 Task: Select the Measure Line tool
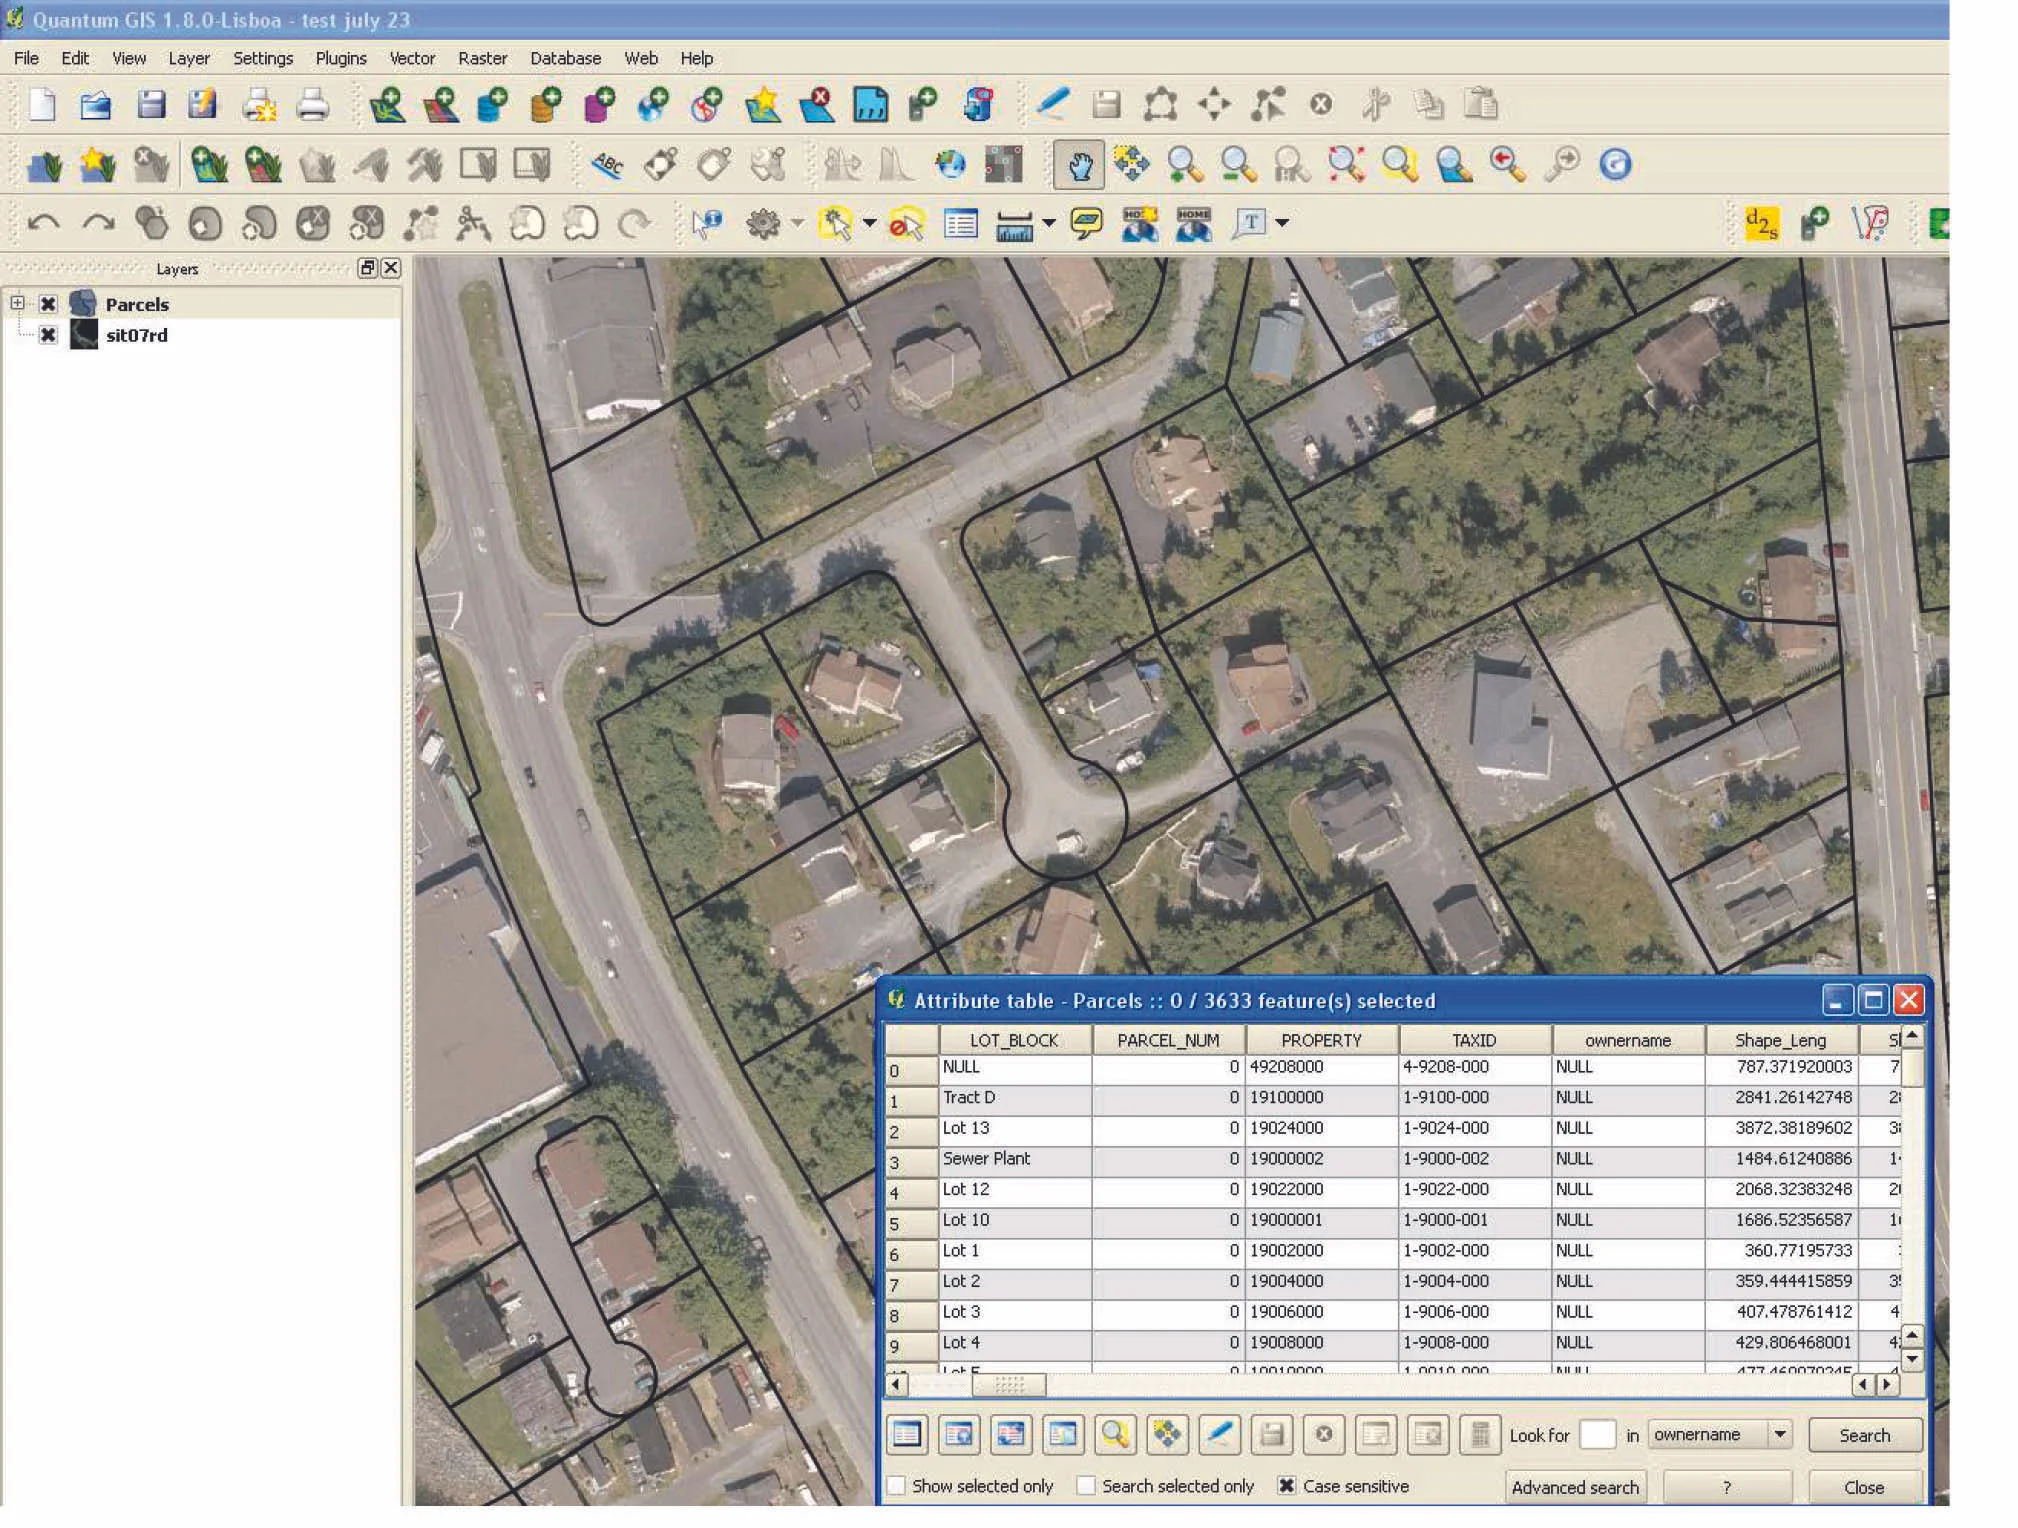tap(1014, 225)
